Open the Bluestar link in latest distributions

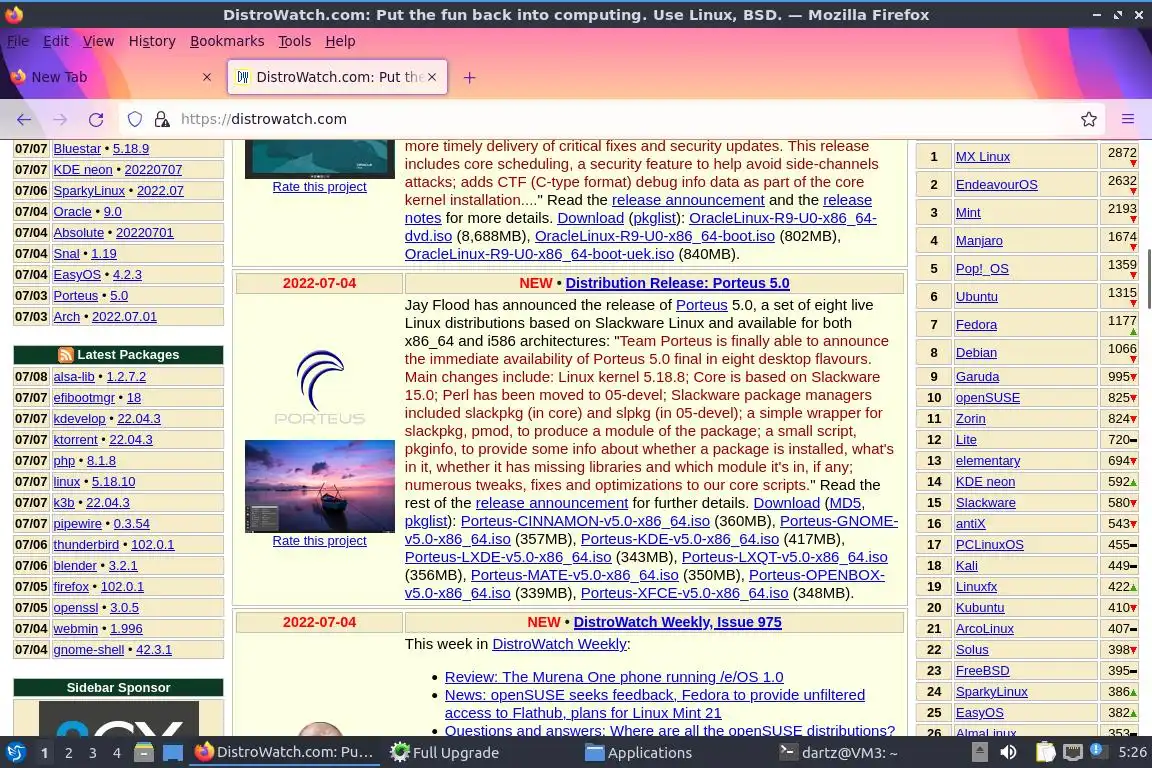77,148
